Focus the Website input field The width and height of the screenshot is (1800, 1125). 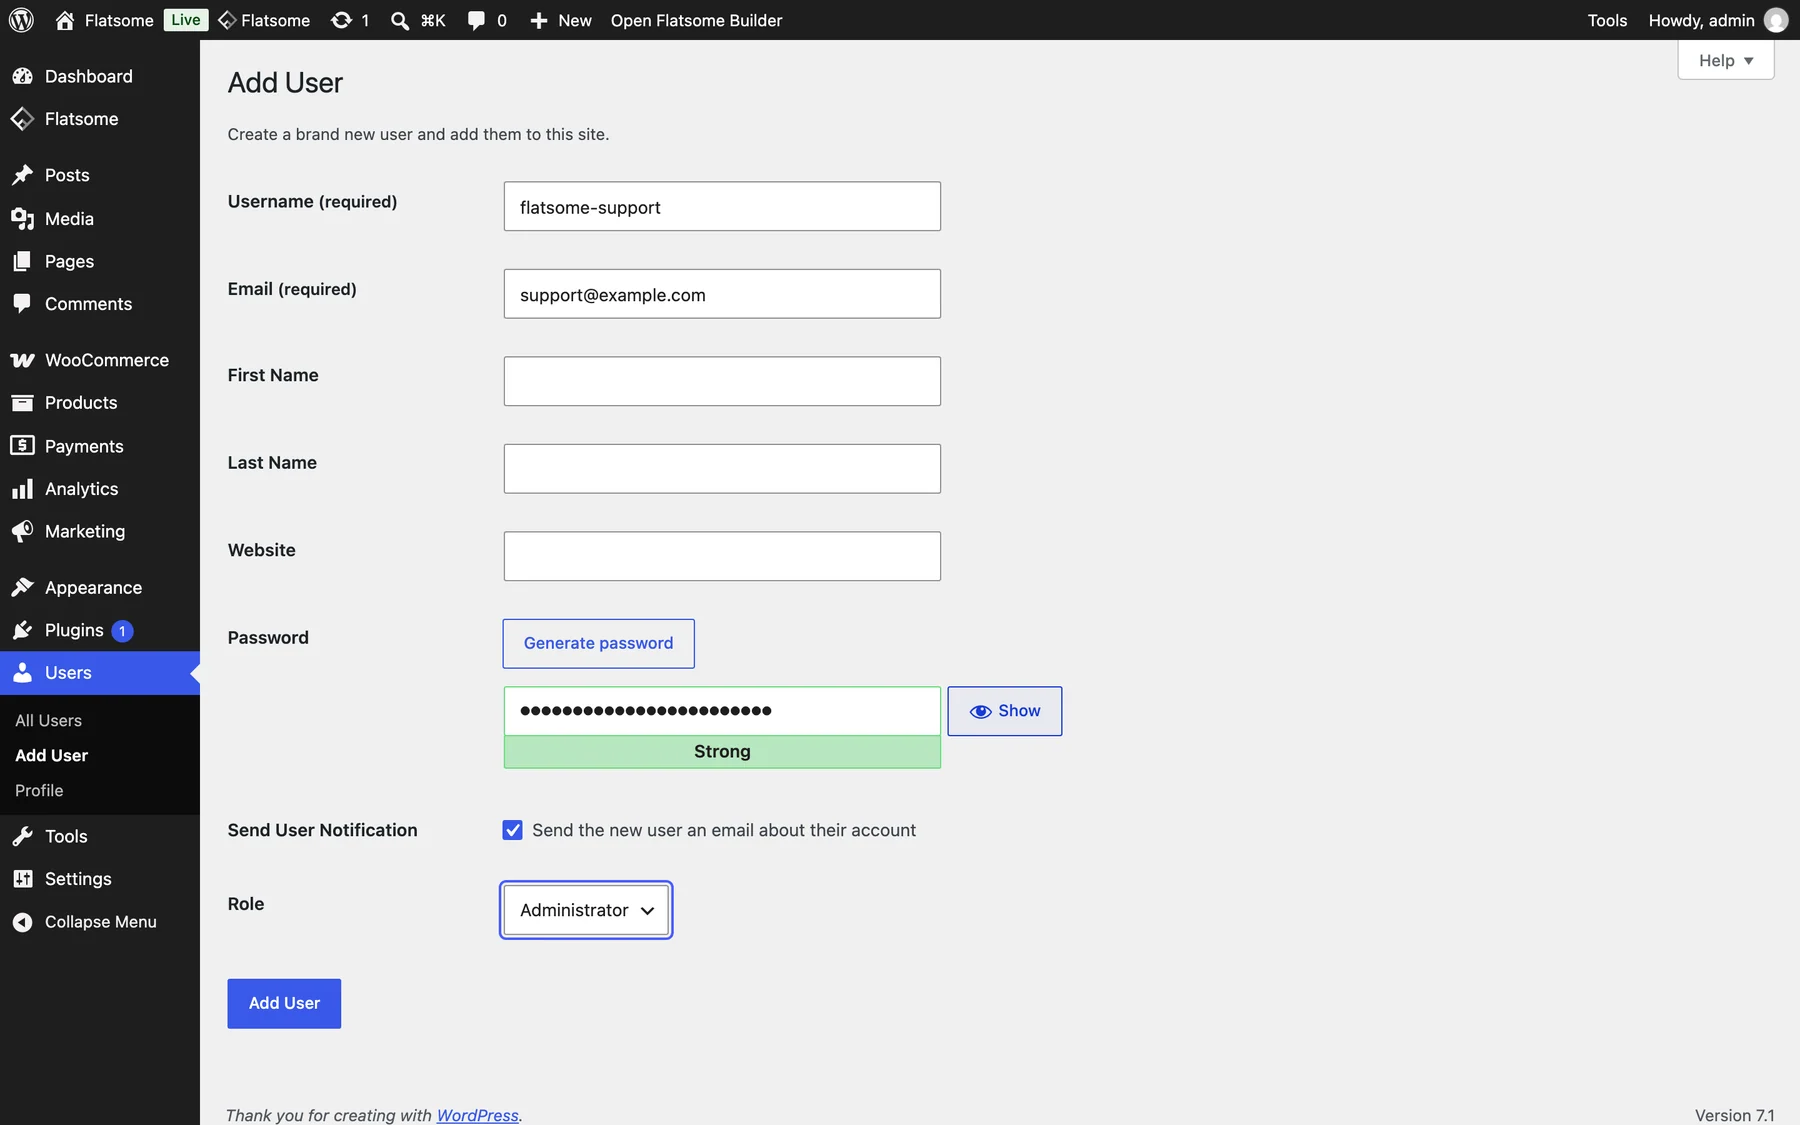(722, 556)
